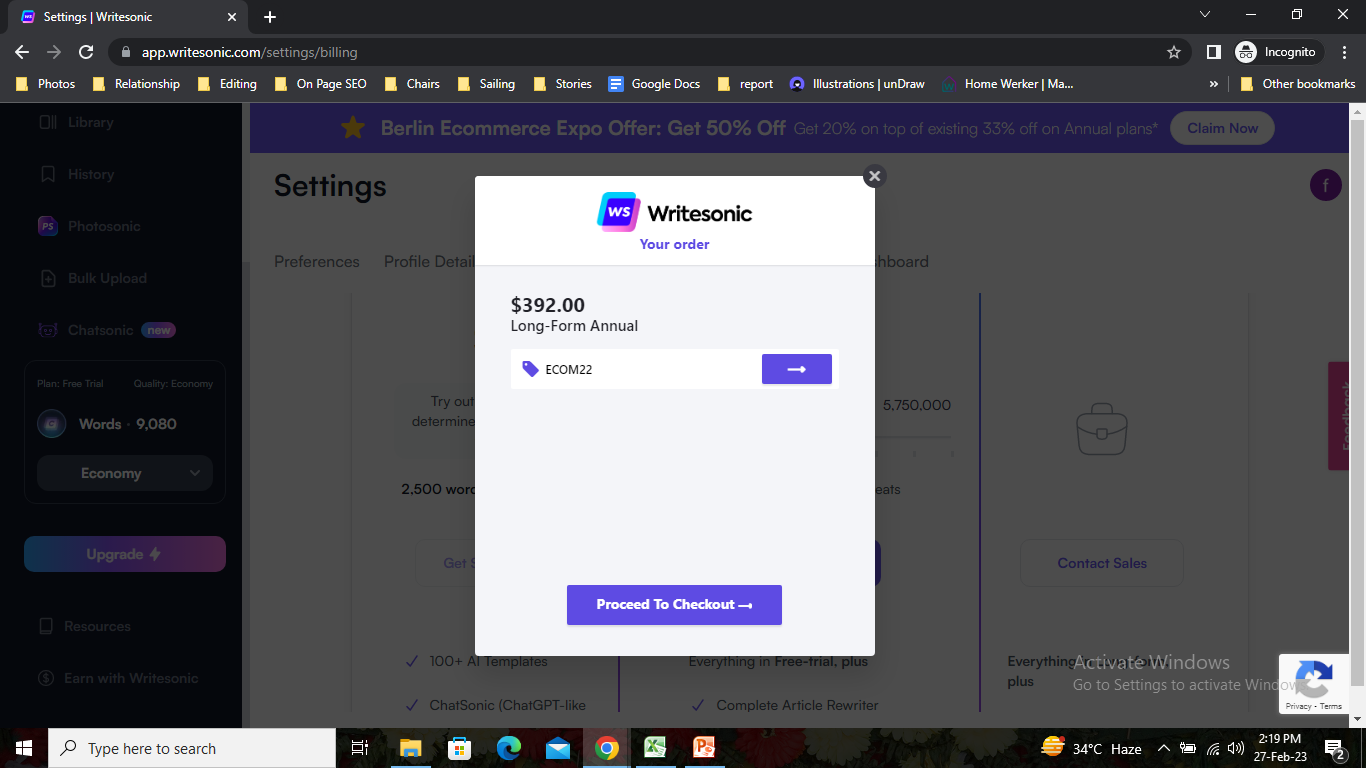Viewport: 1366px width, 768px height.
Task: Click the Words counter icon
Action: point(52,424)
